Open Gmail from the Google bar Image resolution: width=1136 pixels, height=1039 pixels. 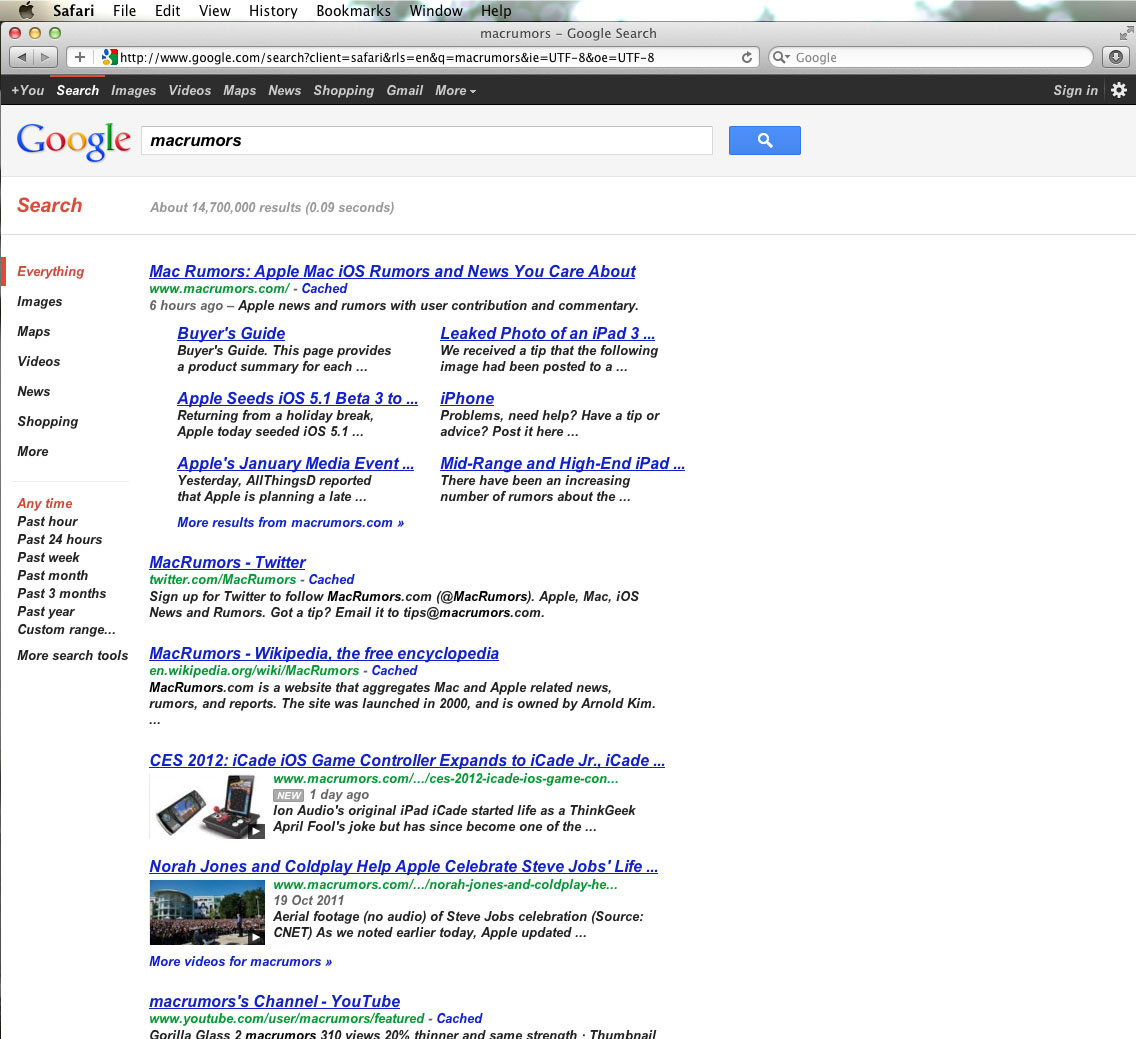(x=404, y=91)
